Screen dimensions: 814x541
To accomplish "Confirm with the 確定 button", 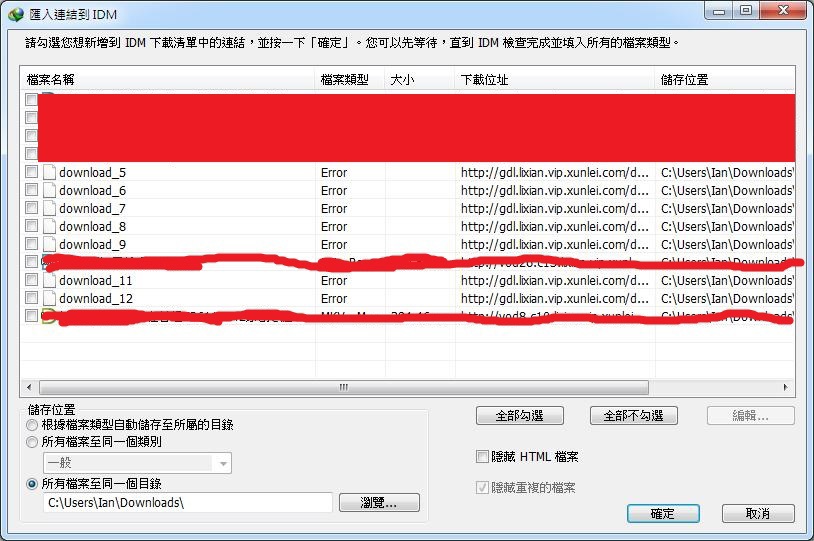I will [x=663, y=513].
